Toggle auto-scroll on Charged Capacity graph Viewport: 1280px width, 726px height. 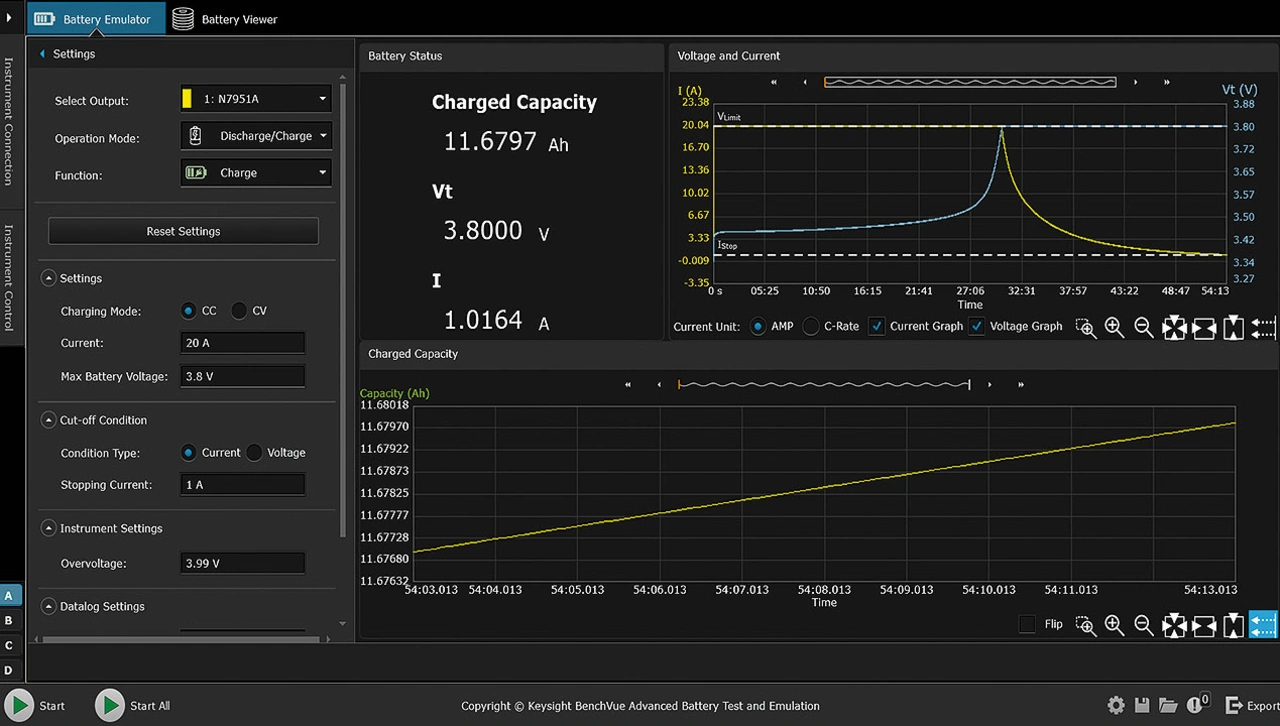tap(1263, 625)
